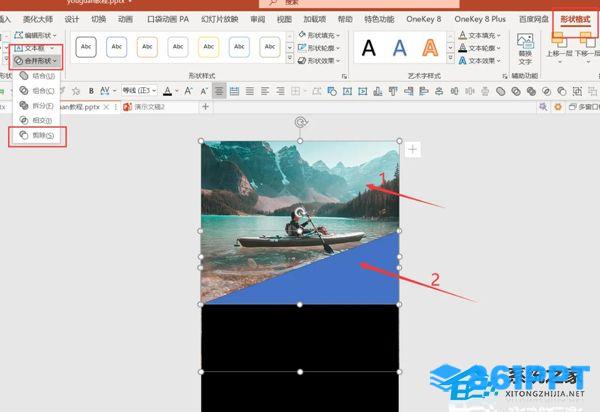Open the 形状填充 shape fill dropdown
Image resolution: width=600 pixels, height=412 pixels.
pyautogui.click(x=319, y=35)
